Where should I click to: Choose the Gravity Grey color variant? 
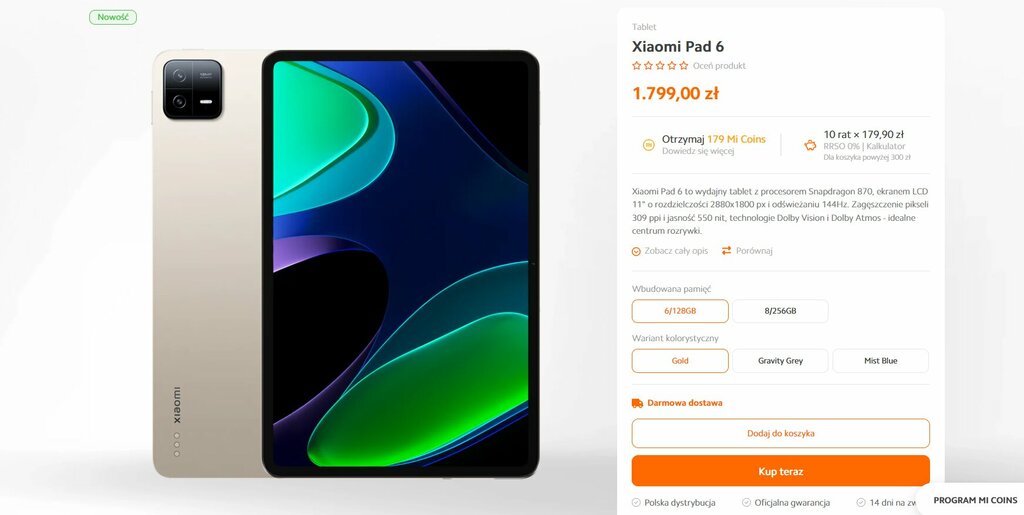click(780, 361)
